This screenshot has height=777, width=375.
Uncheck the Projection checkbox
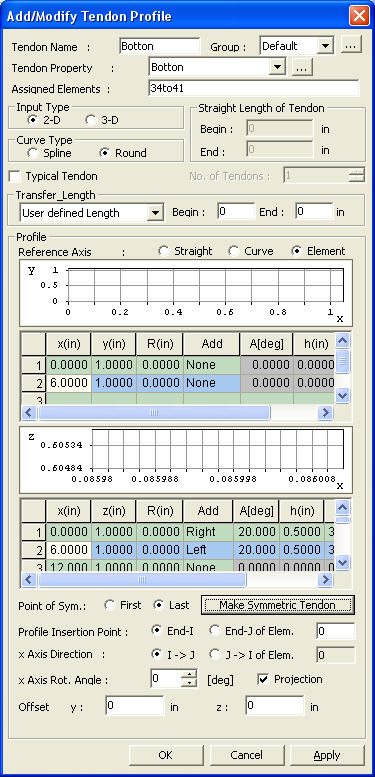(x=264, y=679)
